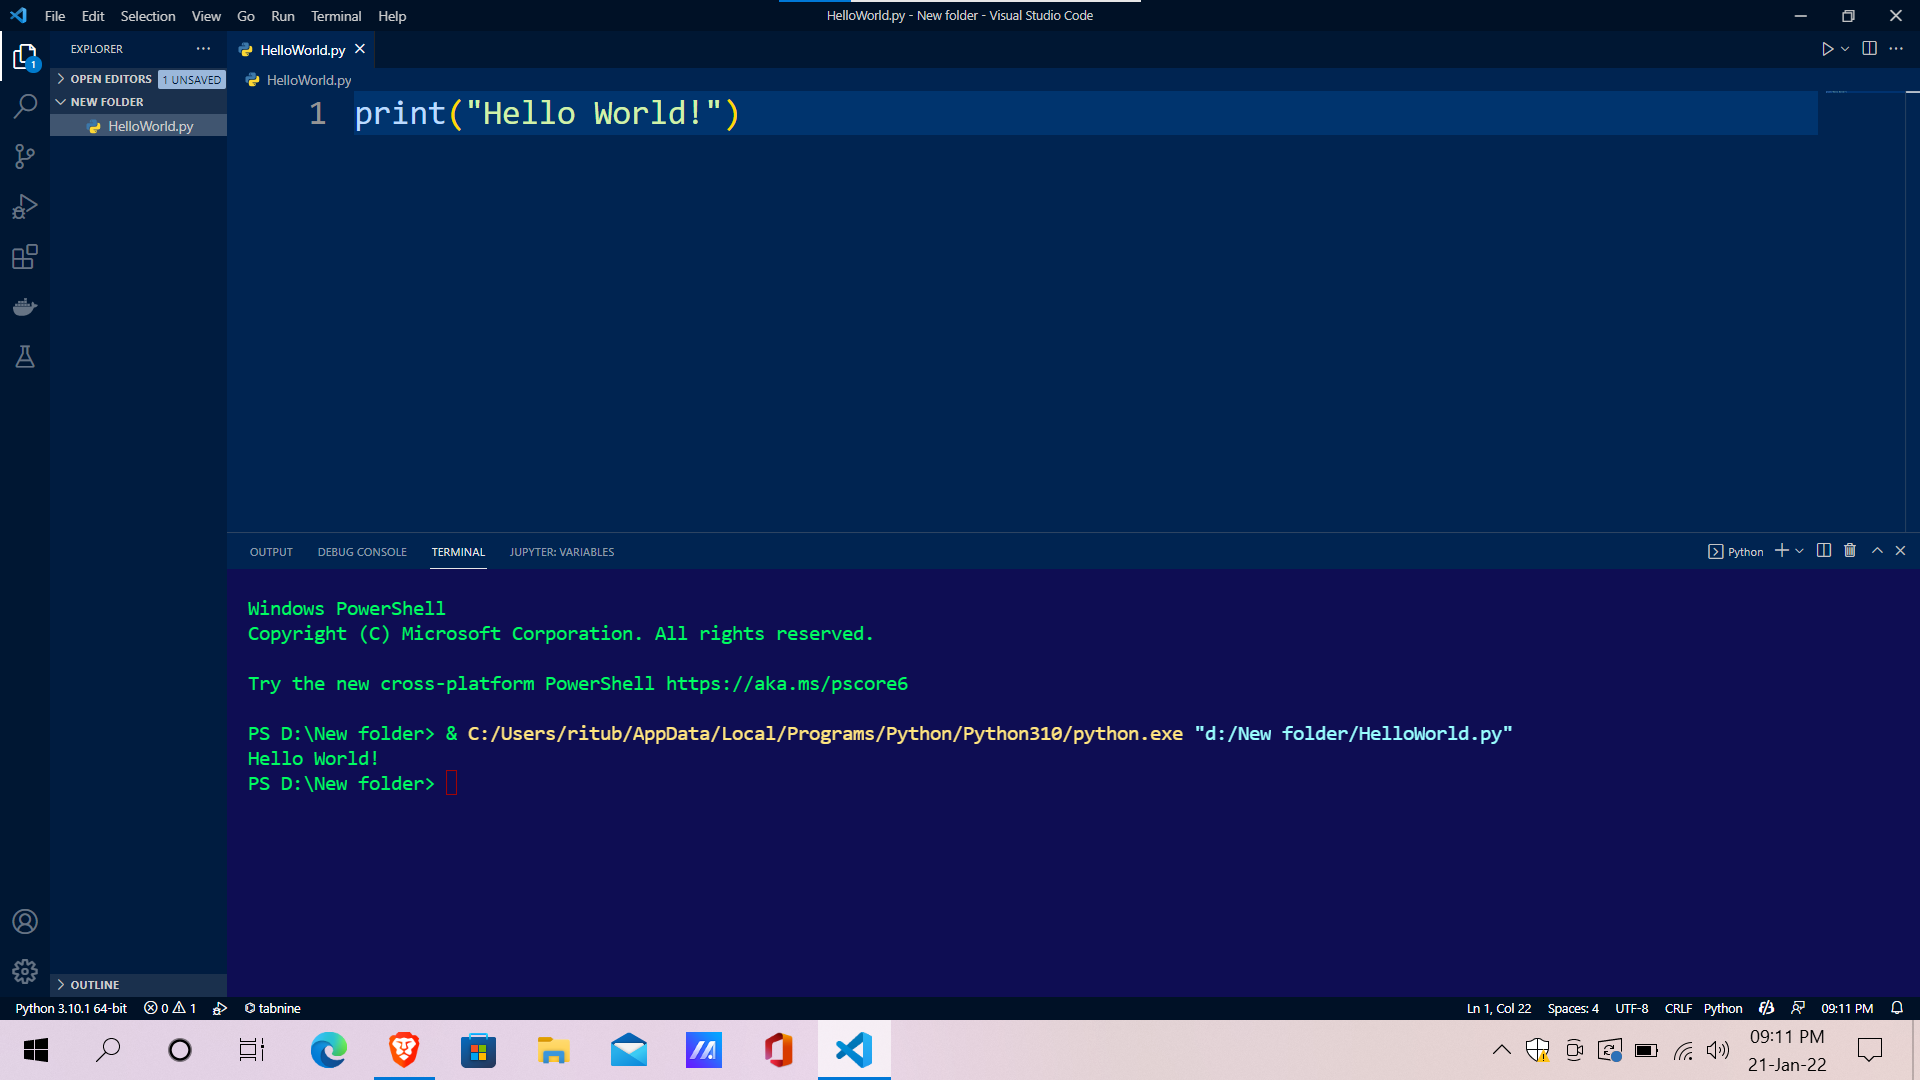The width and height of the screenshot is (1920, 1080).
Task: Open the launch profile dropdown next to plus
Action: [1800, 551]
